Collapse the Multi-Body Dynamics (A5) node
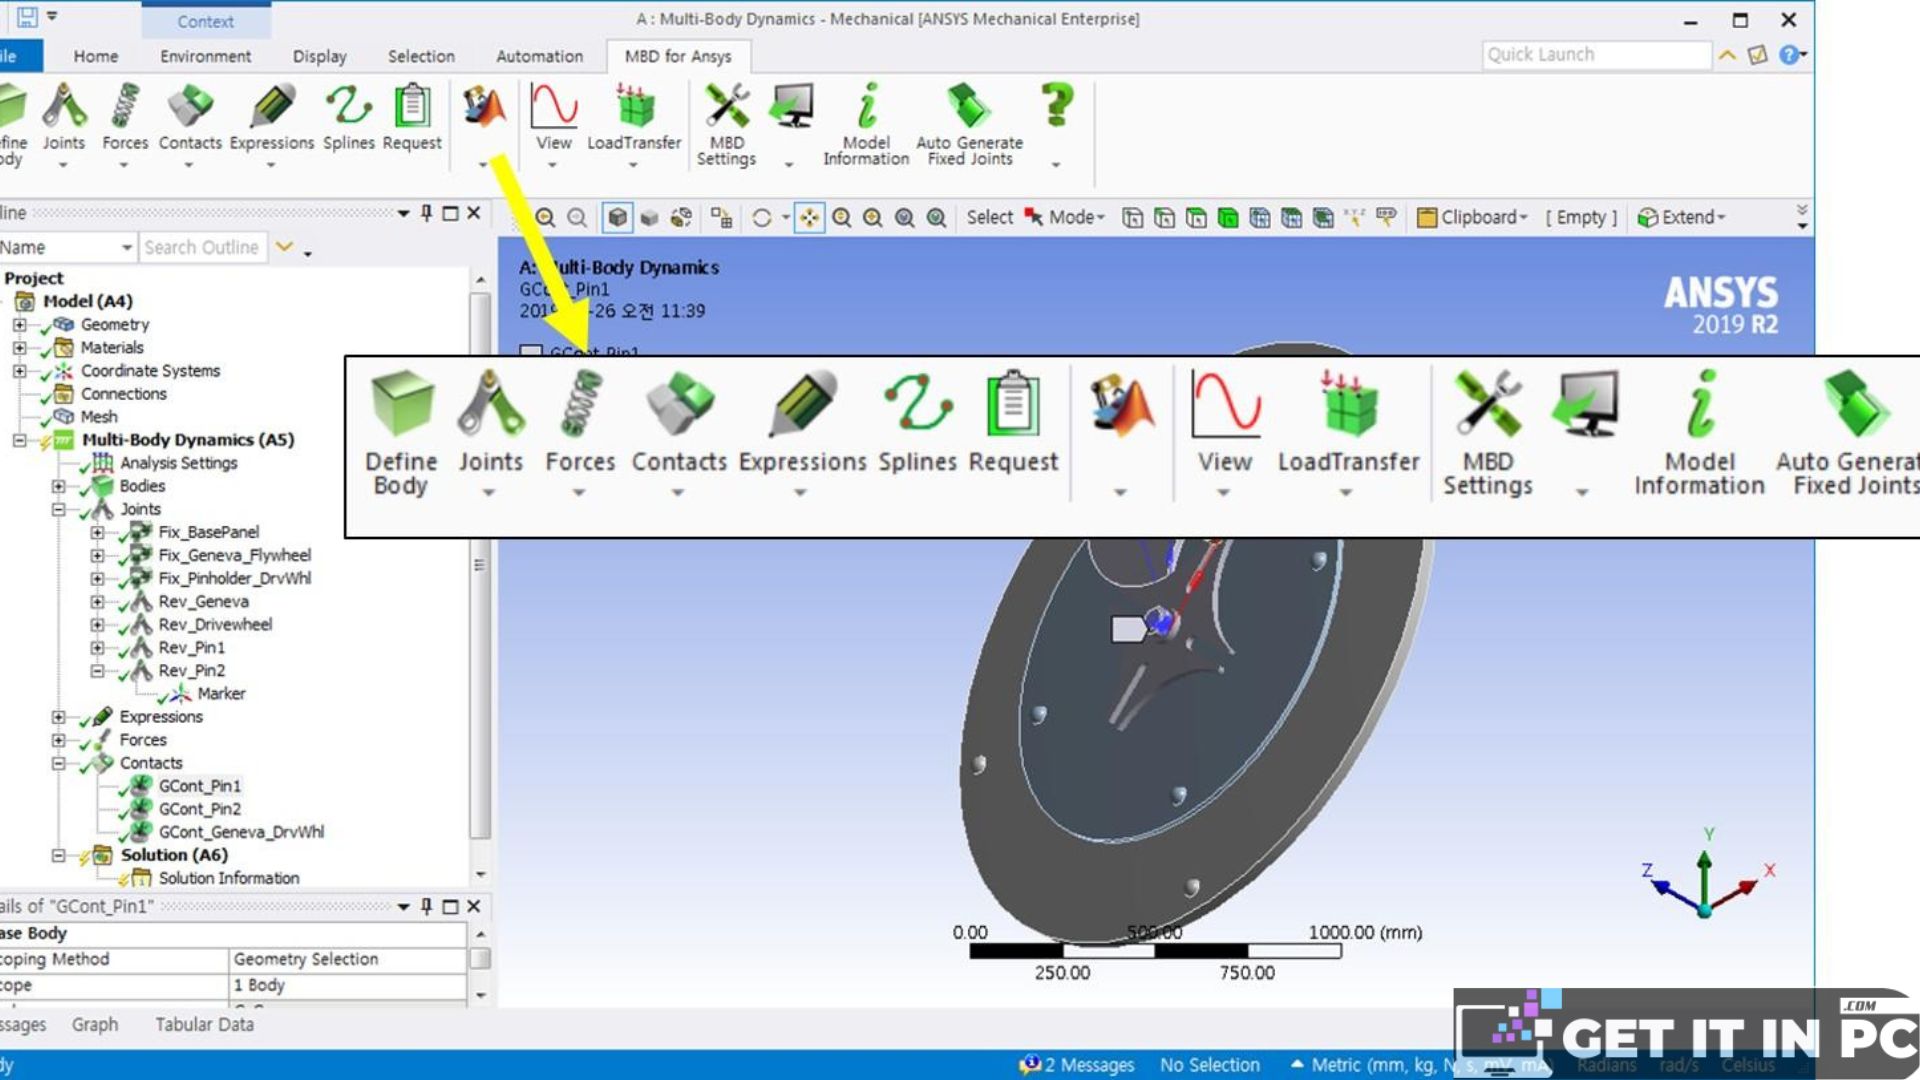The image size is (1920, 1080). (19, 439)
